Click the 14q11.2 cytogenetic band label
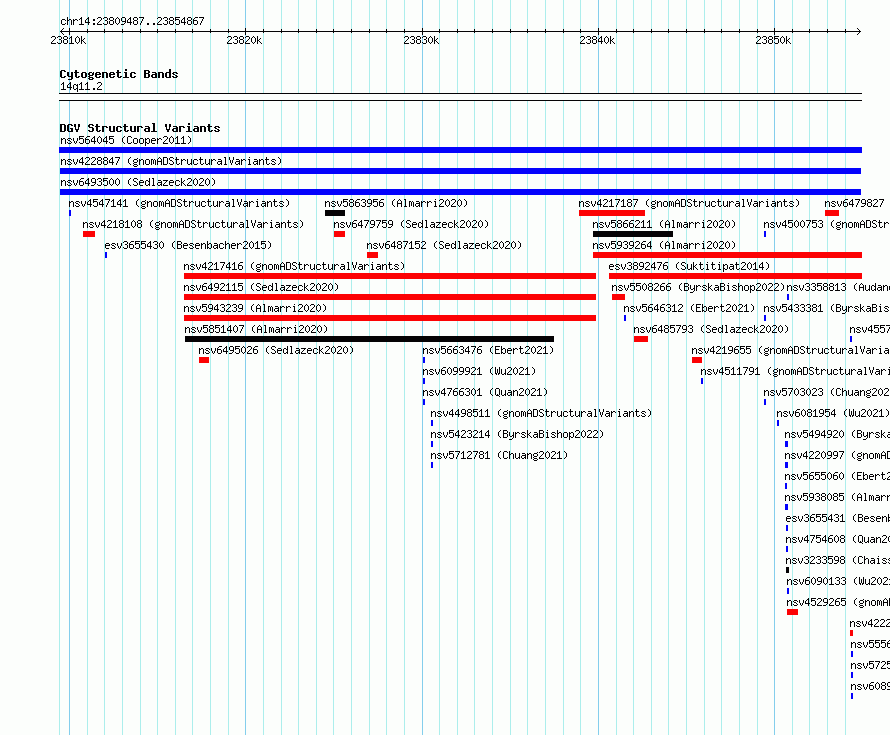This screenshot has height=735, width=890. point(81,86)
